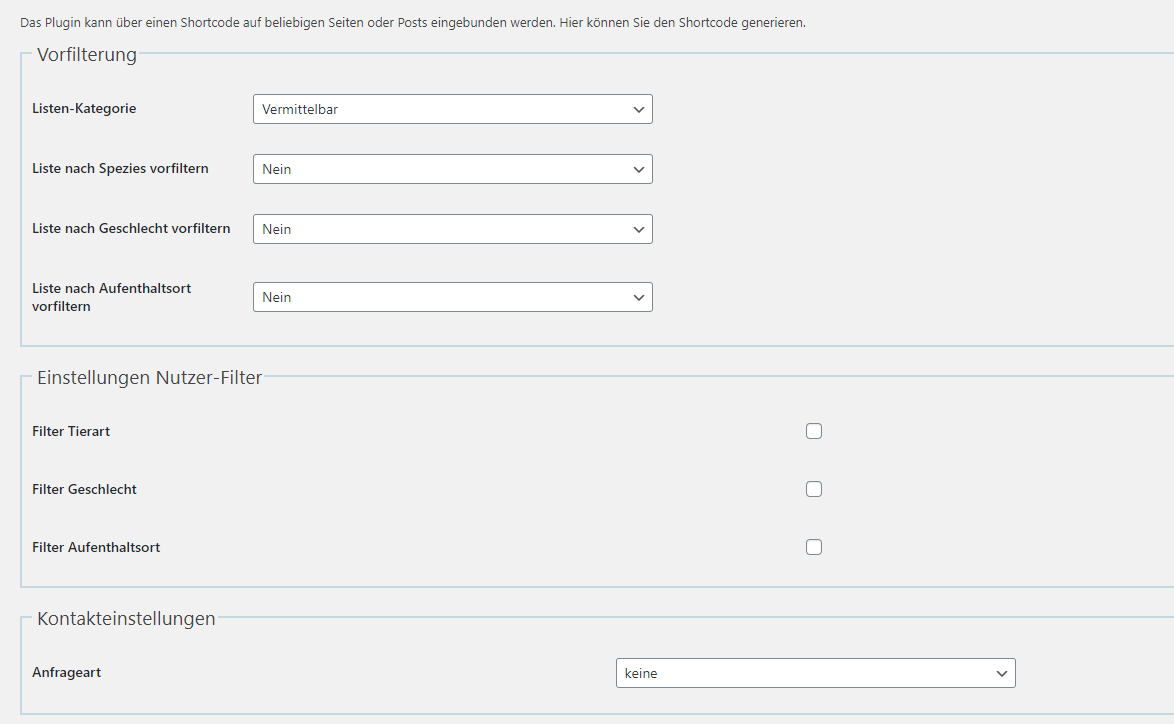Expand the Liste nach Spezies vorfiltern dropdown
1174x724 pixels.
click(x=452, y=169)
